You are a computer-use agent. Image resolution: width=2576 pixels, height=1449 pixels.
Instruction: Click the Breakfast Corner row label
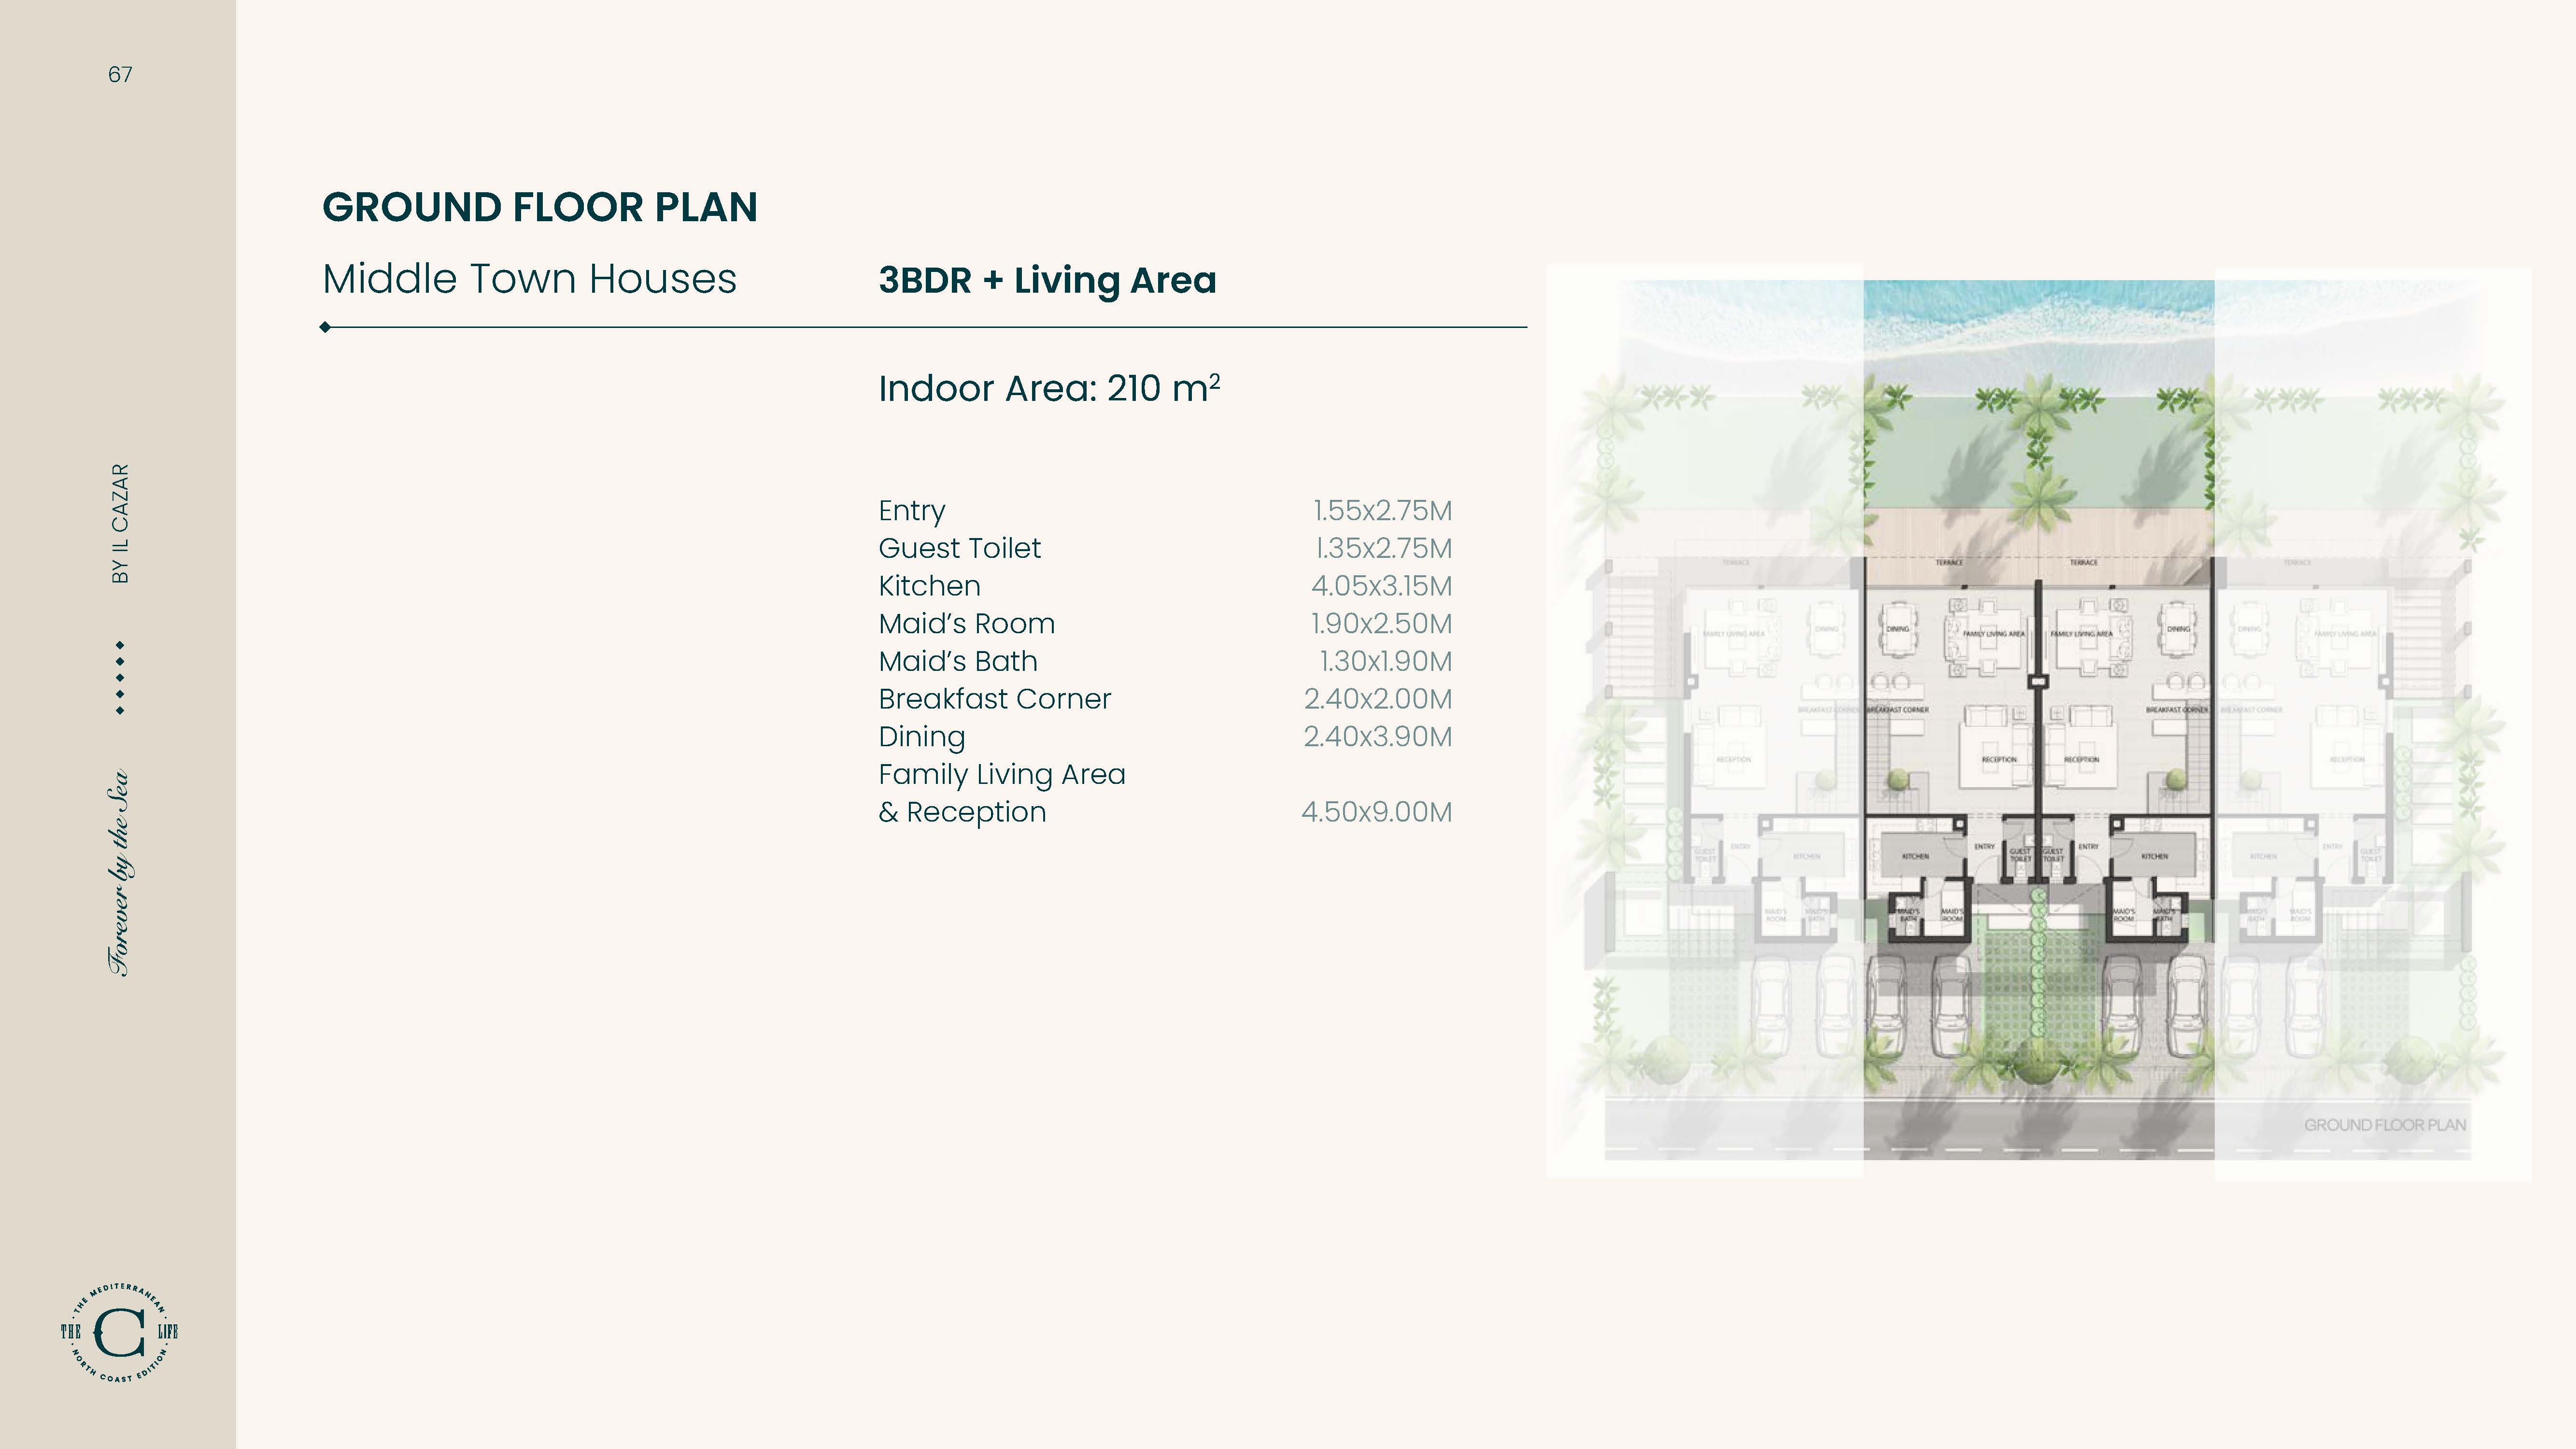994,699
